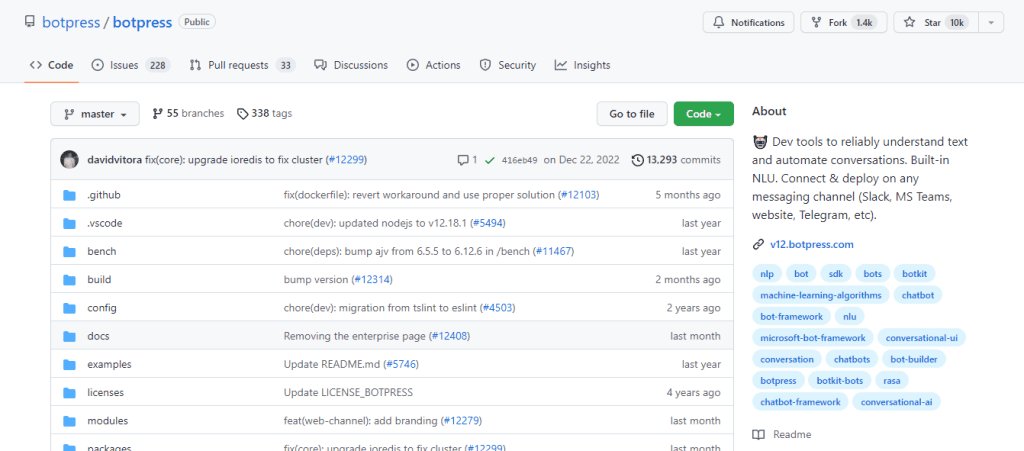The height and width of the screenshot is (451, 1024).
Task: Click the bell icon in Notifications
Action: click(x=718, y=22)
